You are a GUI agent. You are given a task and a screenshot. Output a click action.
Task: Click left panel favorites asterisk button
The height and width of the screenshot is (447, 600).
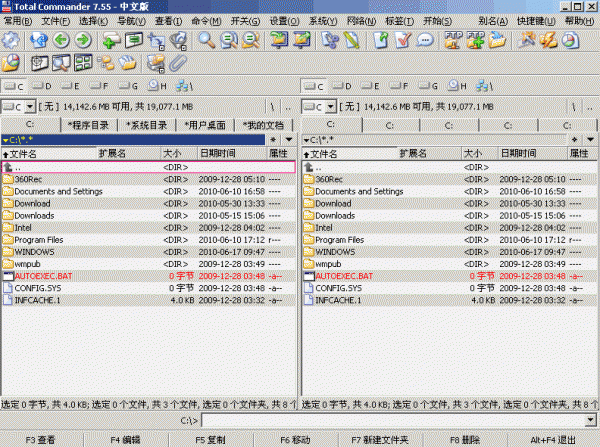273,140
